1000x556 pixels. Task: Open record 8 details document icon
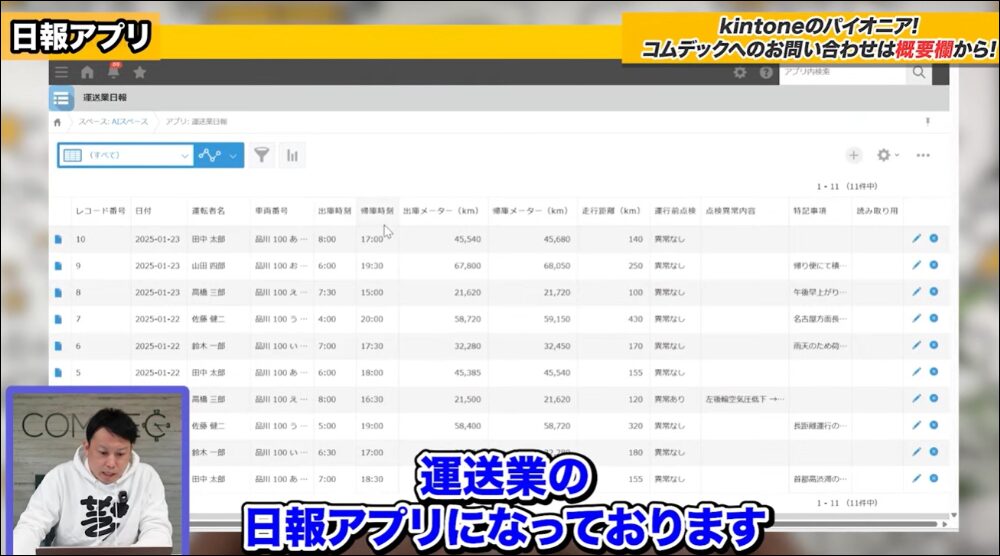58,292
